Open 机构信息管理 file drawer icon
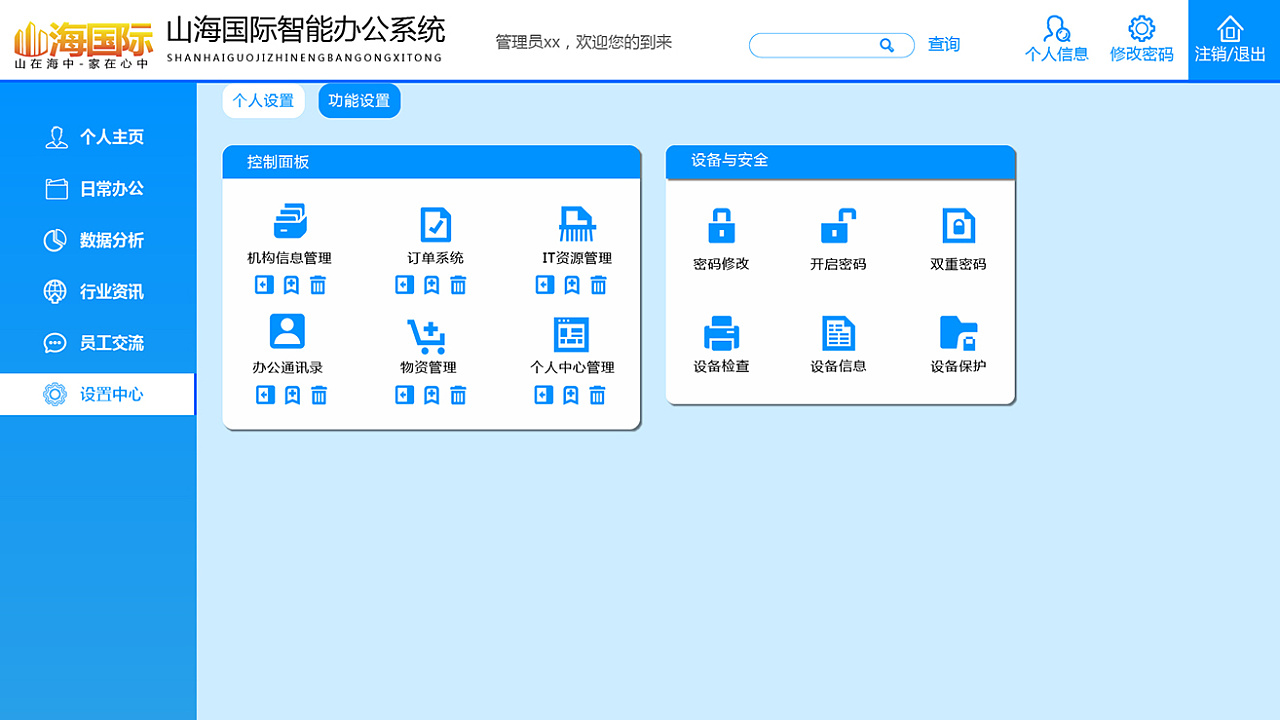 click(x=290, y=222)
